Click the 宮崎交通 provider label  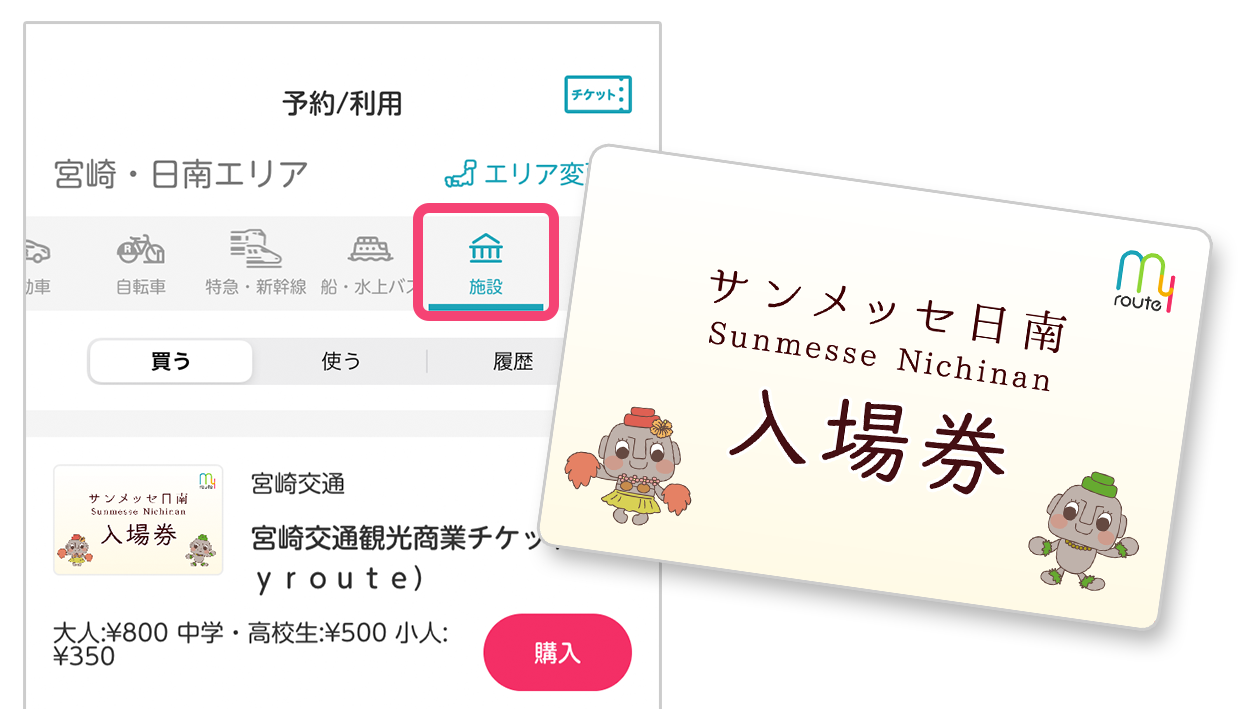tap(298, 484)
